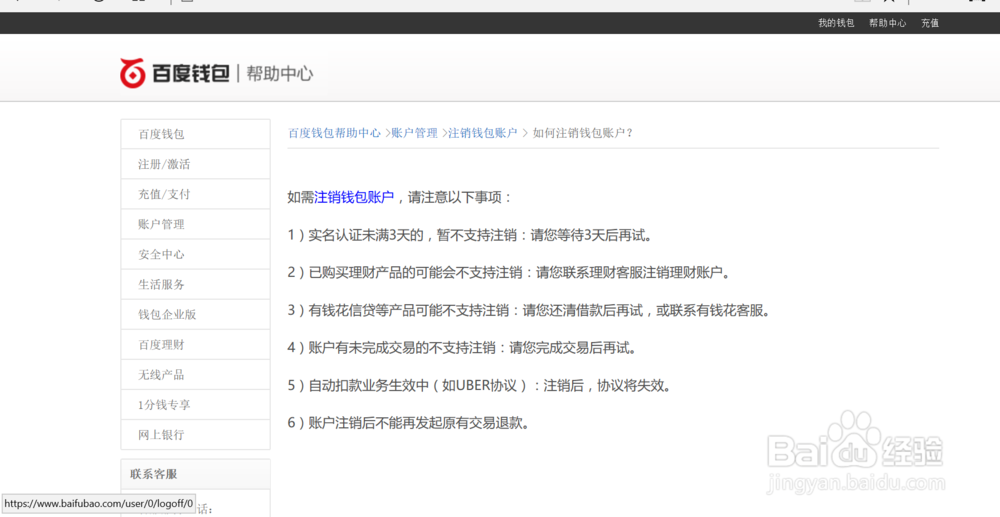Viewport: 1000px width, 517px height.
Task: Click breadcrumb text 如何注销钱包账户？
Action: 583,133
